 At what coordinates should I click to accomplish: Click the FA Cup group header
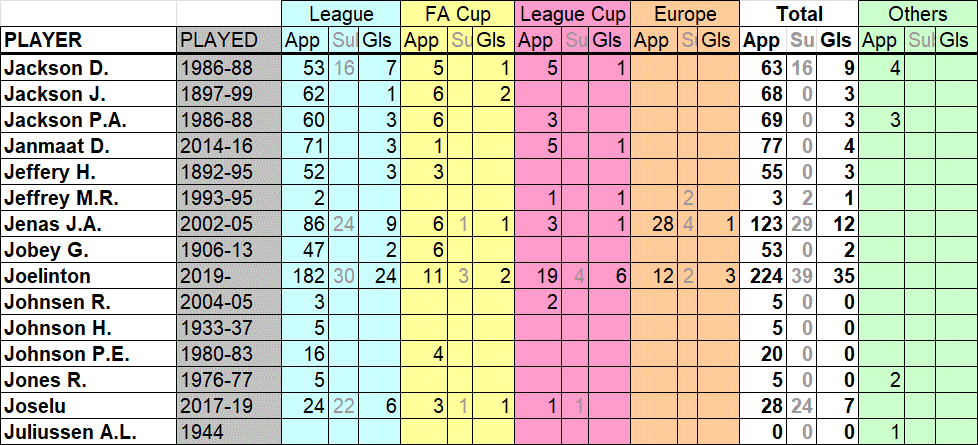pos(458,14)
